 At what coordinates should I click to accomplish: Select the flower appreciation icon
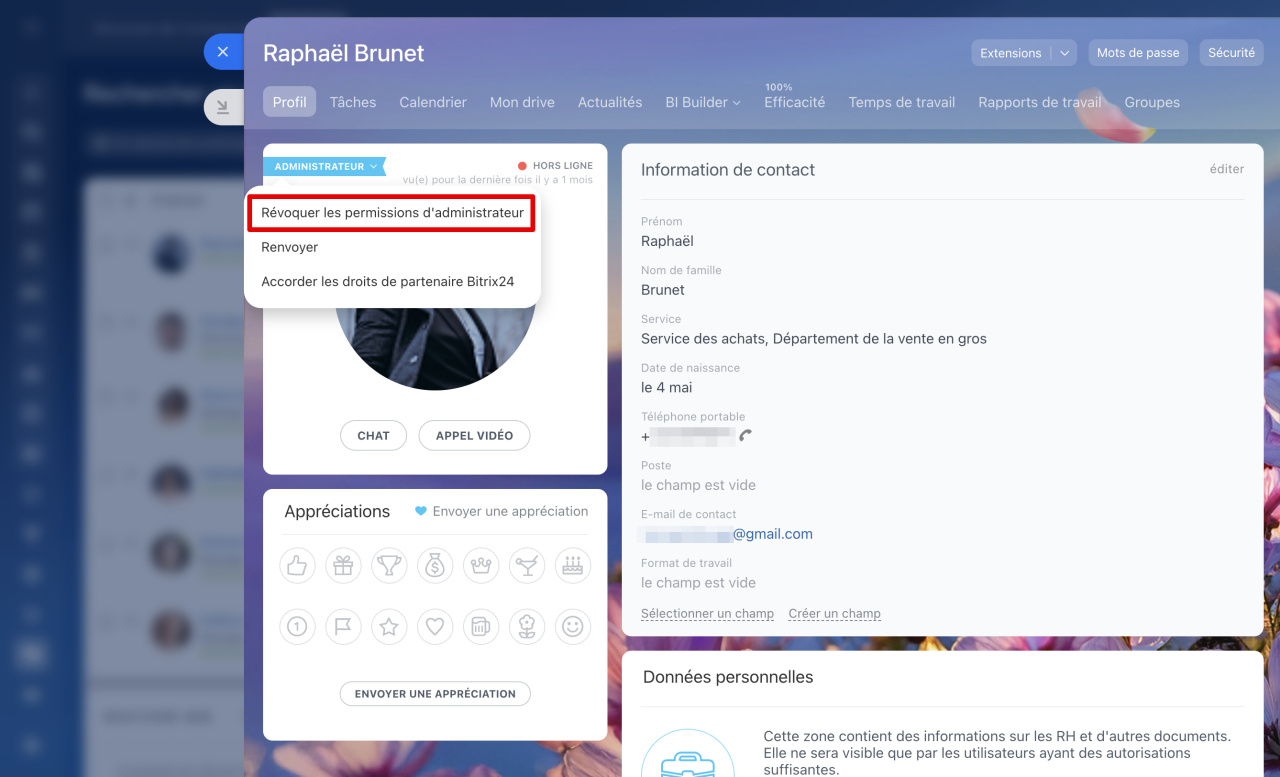click(527, 627)
